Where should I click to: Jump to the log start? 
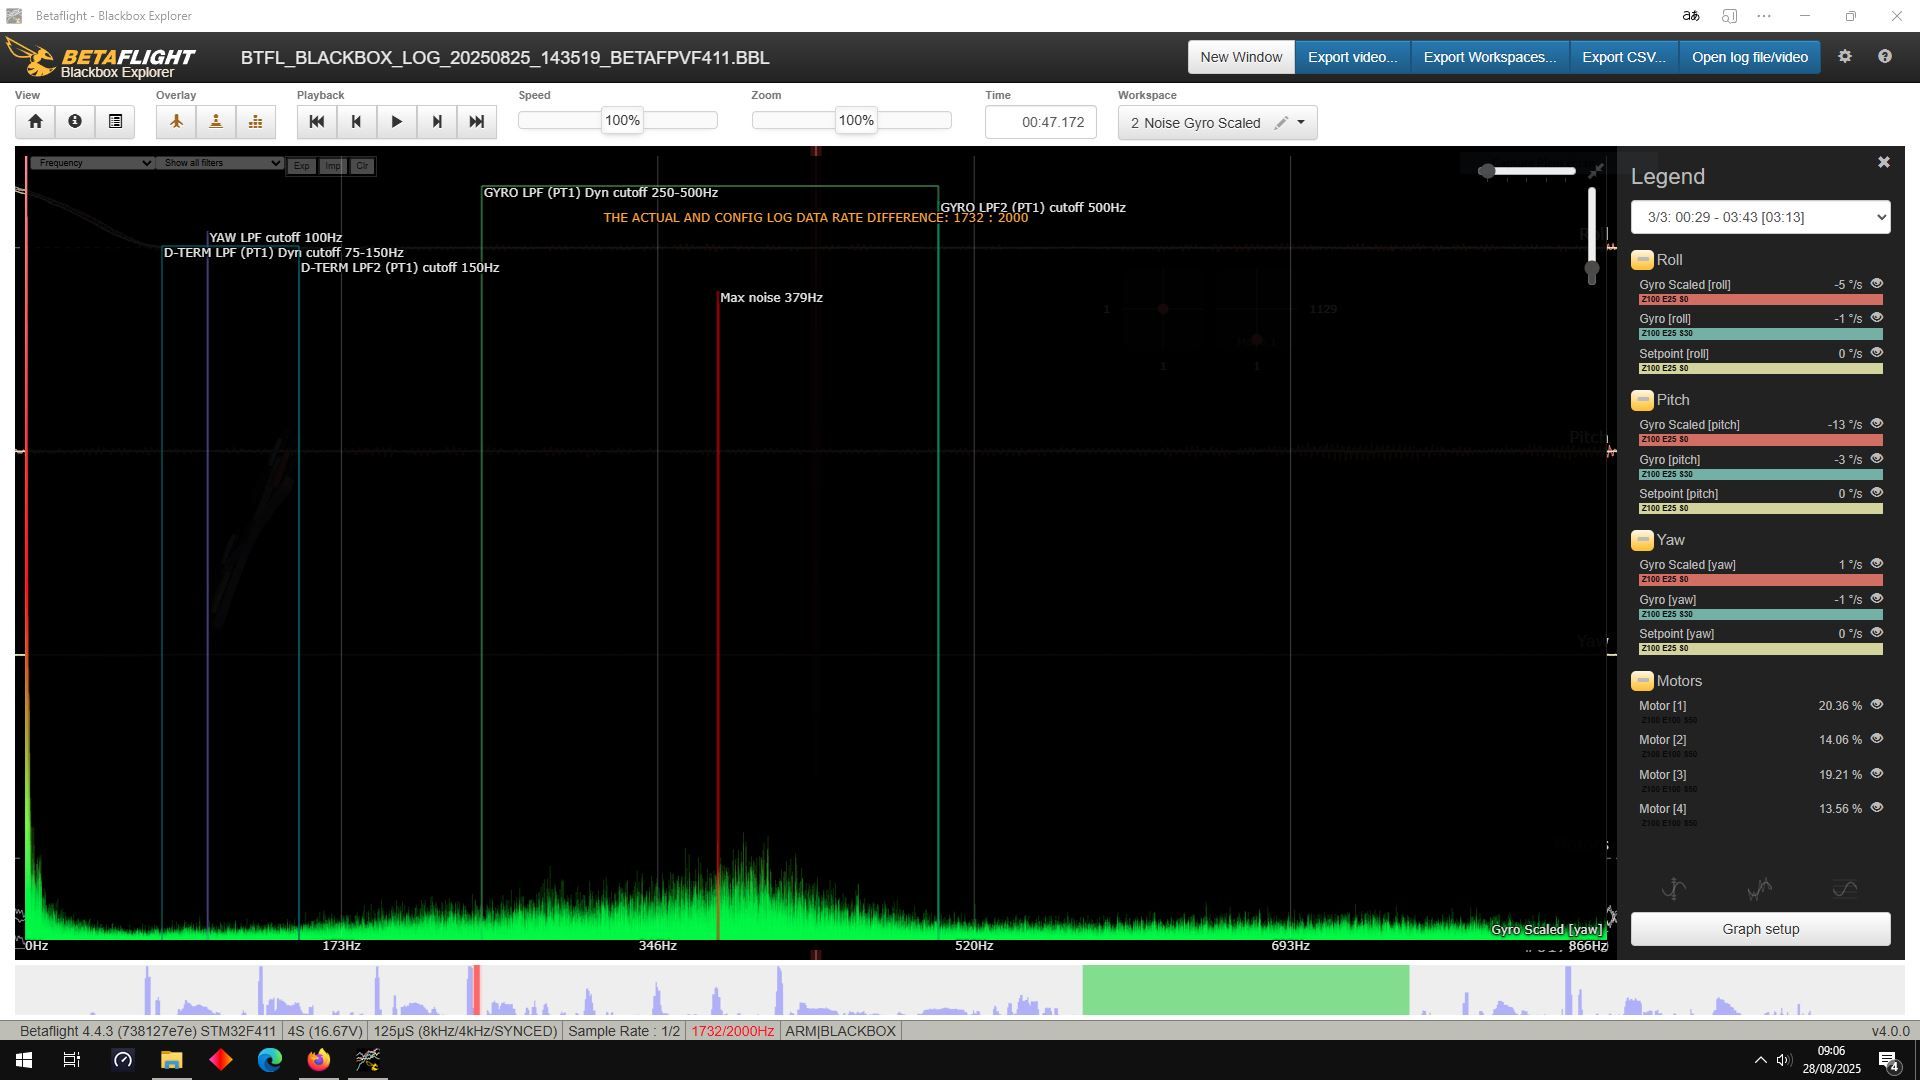coord(317,122)
